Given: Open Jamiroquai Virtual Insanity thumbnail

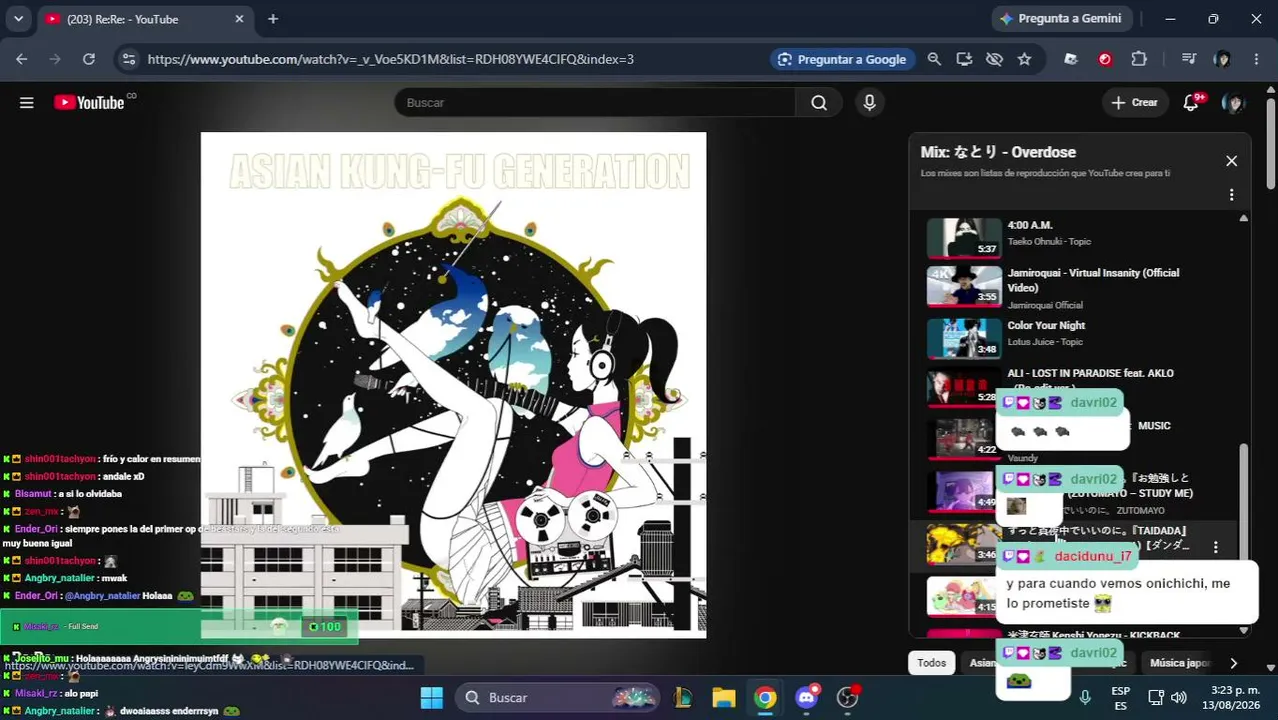Looking at the screenshot, I should pyautogui.click(x=964, y=285).
